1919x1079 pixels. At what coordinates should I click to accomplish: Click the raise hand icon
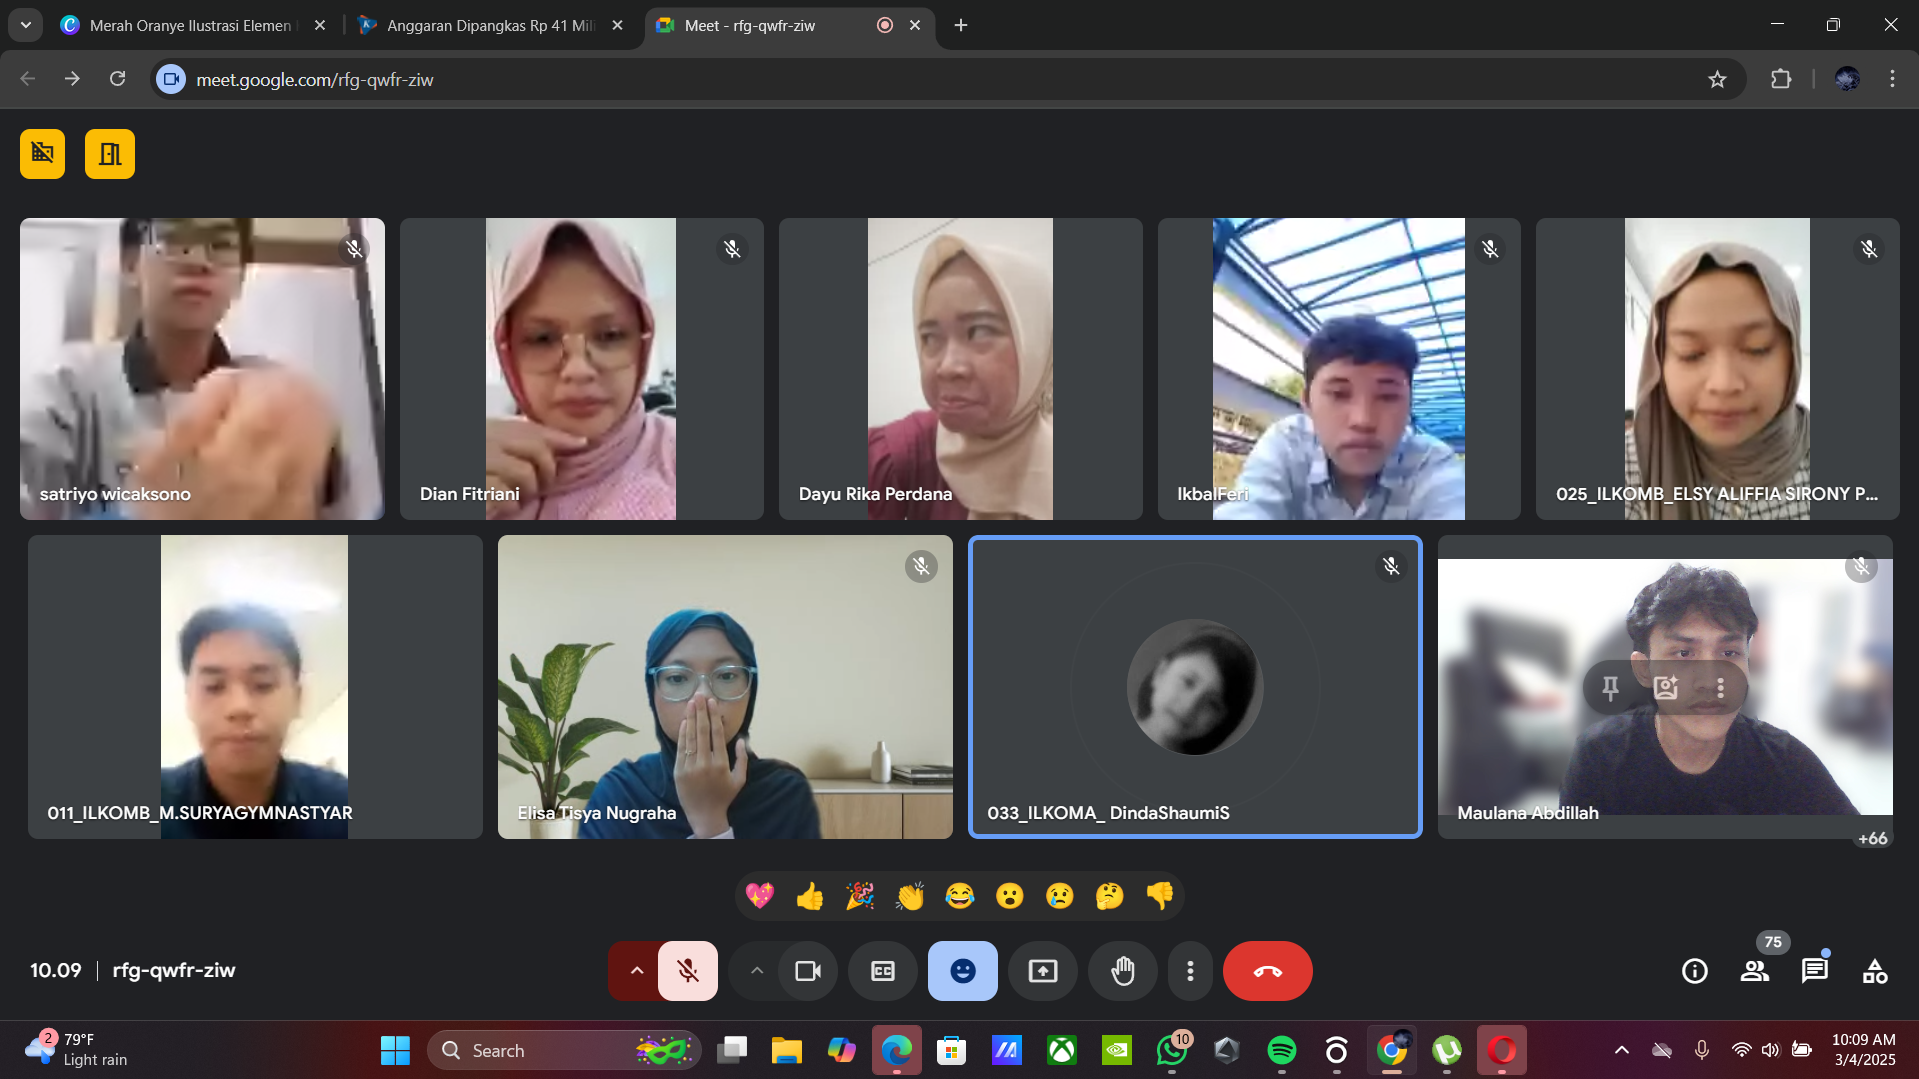(x=1122, y=971)
